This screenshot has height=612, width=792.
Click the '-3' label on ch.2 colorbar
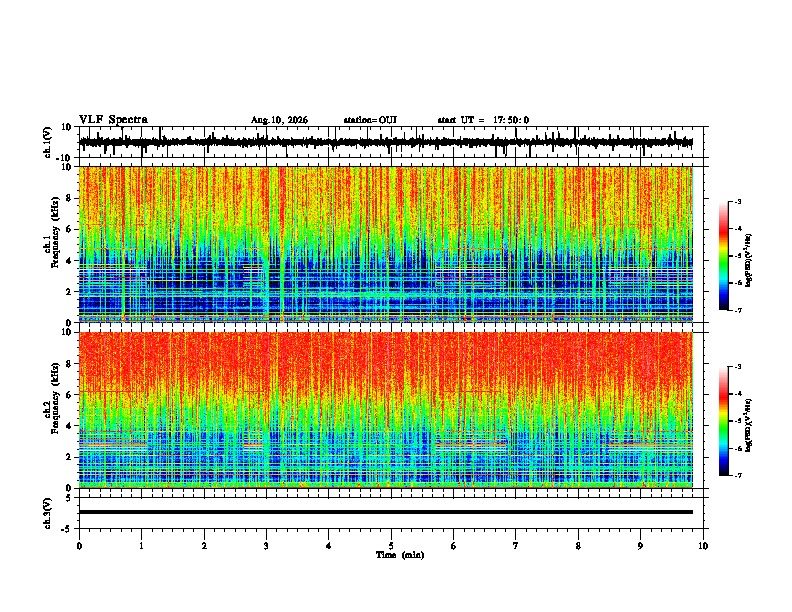(738, 367)
